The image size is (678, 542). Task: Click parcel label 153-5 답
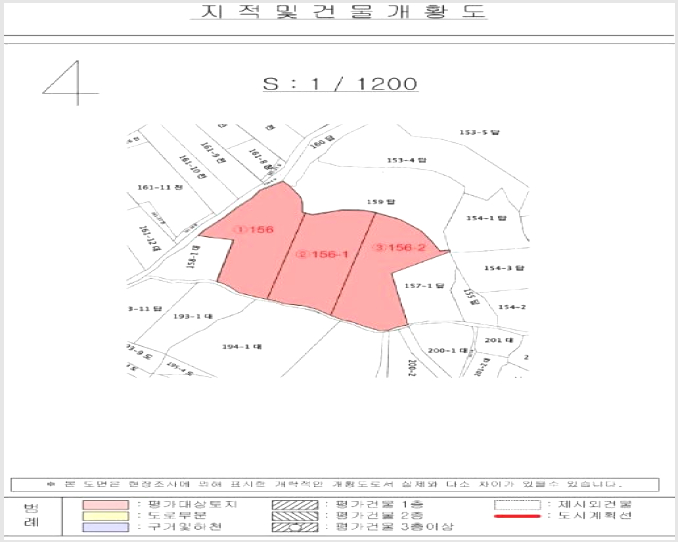tap(479, 132)
